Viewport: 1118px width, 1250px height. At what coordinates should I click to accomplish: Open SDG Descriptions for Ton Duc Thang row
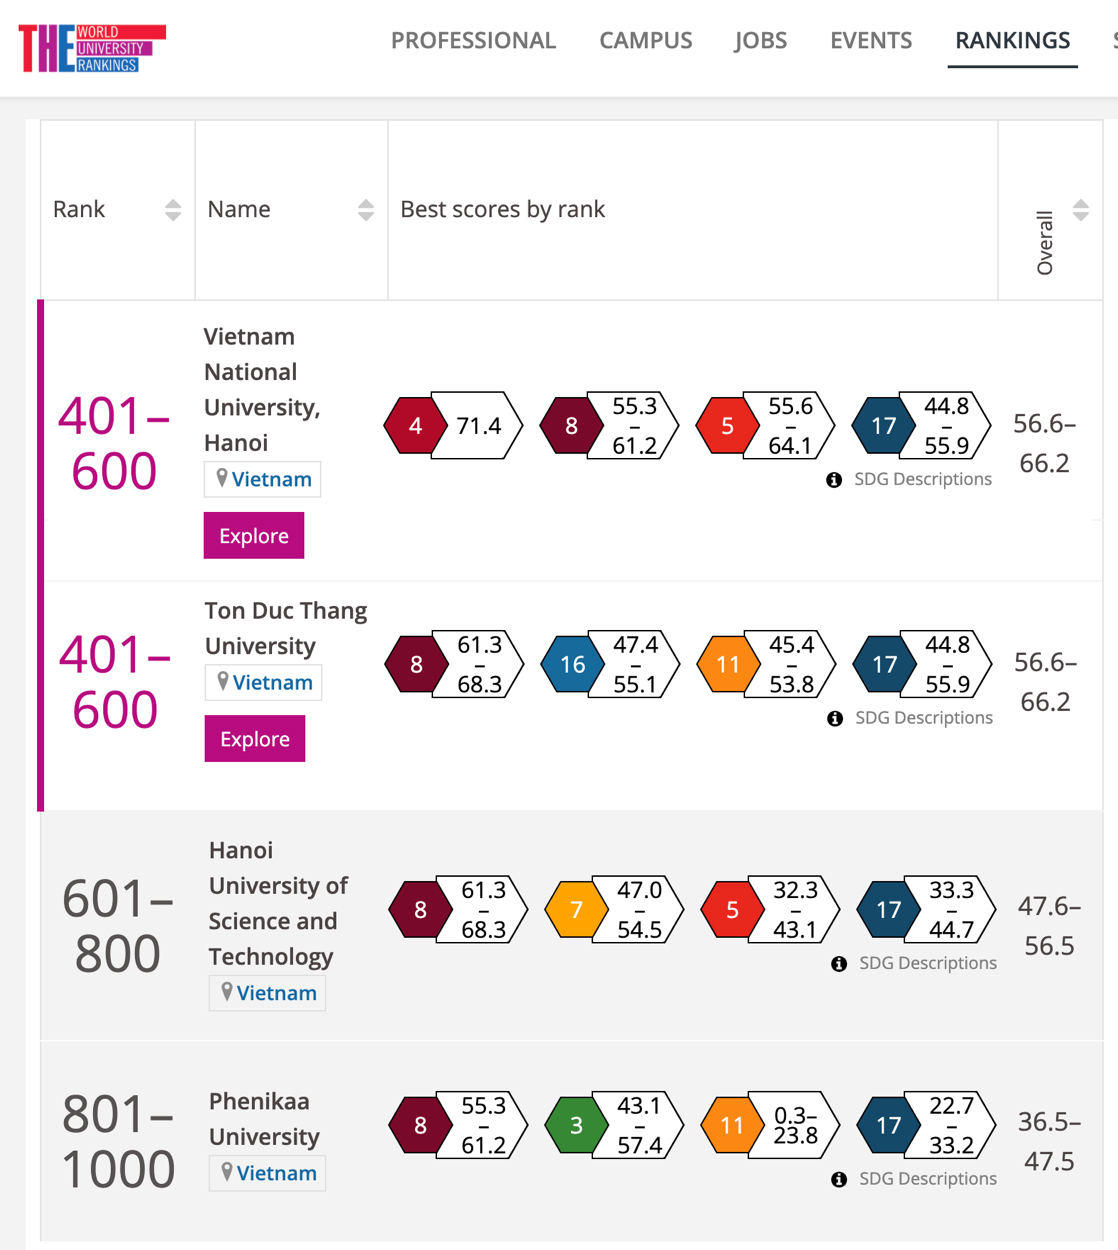[923, 718]
